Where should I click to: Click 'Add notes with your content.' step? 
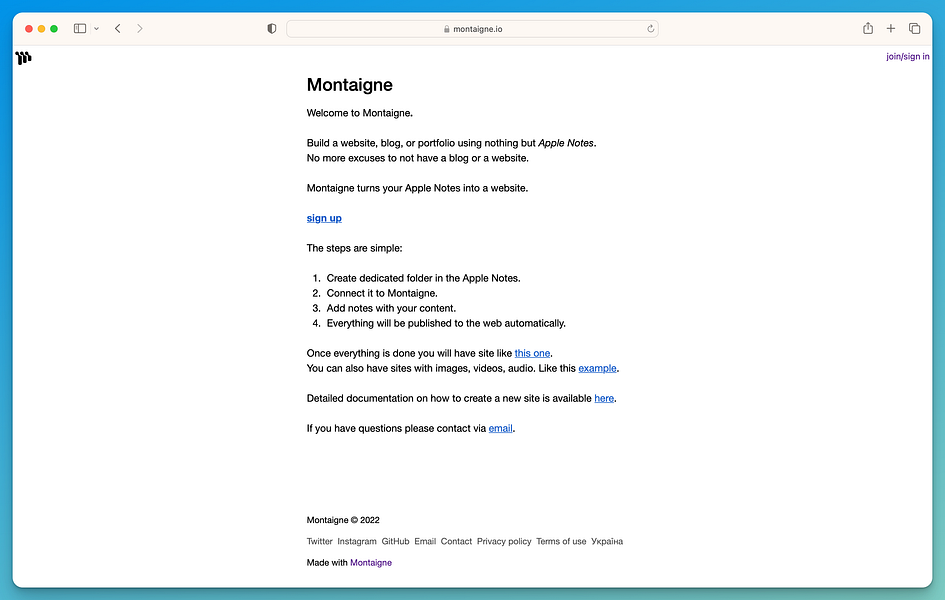tap(391, 308)
